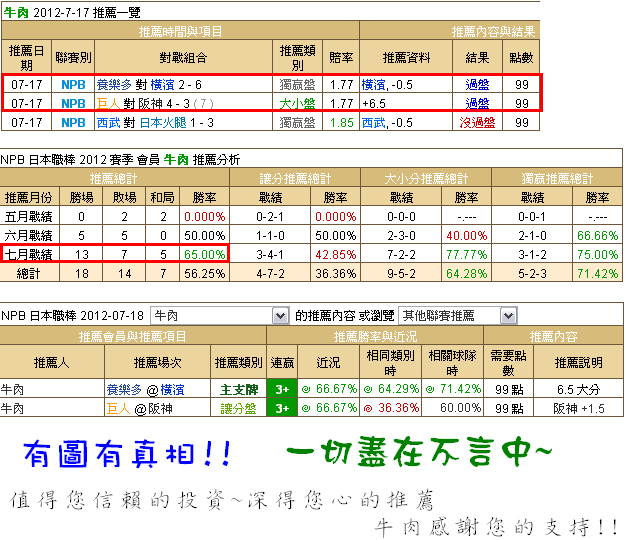This screenshot has height=540, width=626.
Task: Click the 71.42% total 獨贏 win rate
Action: pos(597,273)
